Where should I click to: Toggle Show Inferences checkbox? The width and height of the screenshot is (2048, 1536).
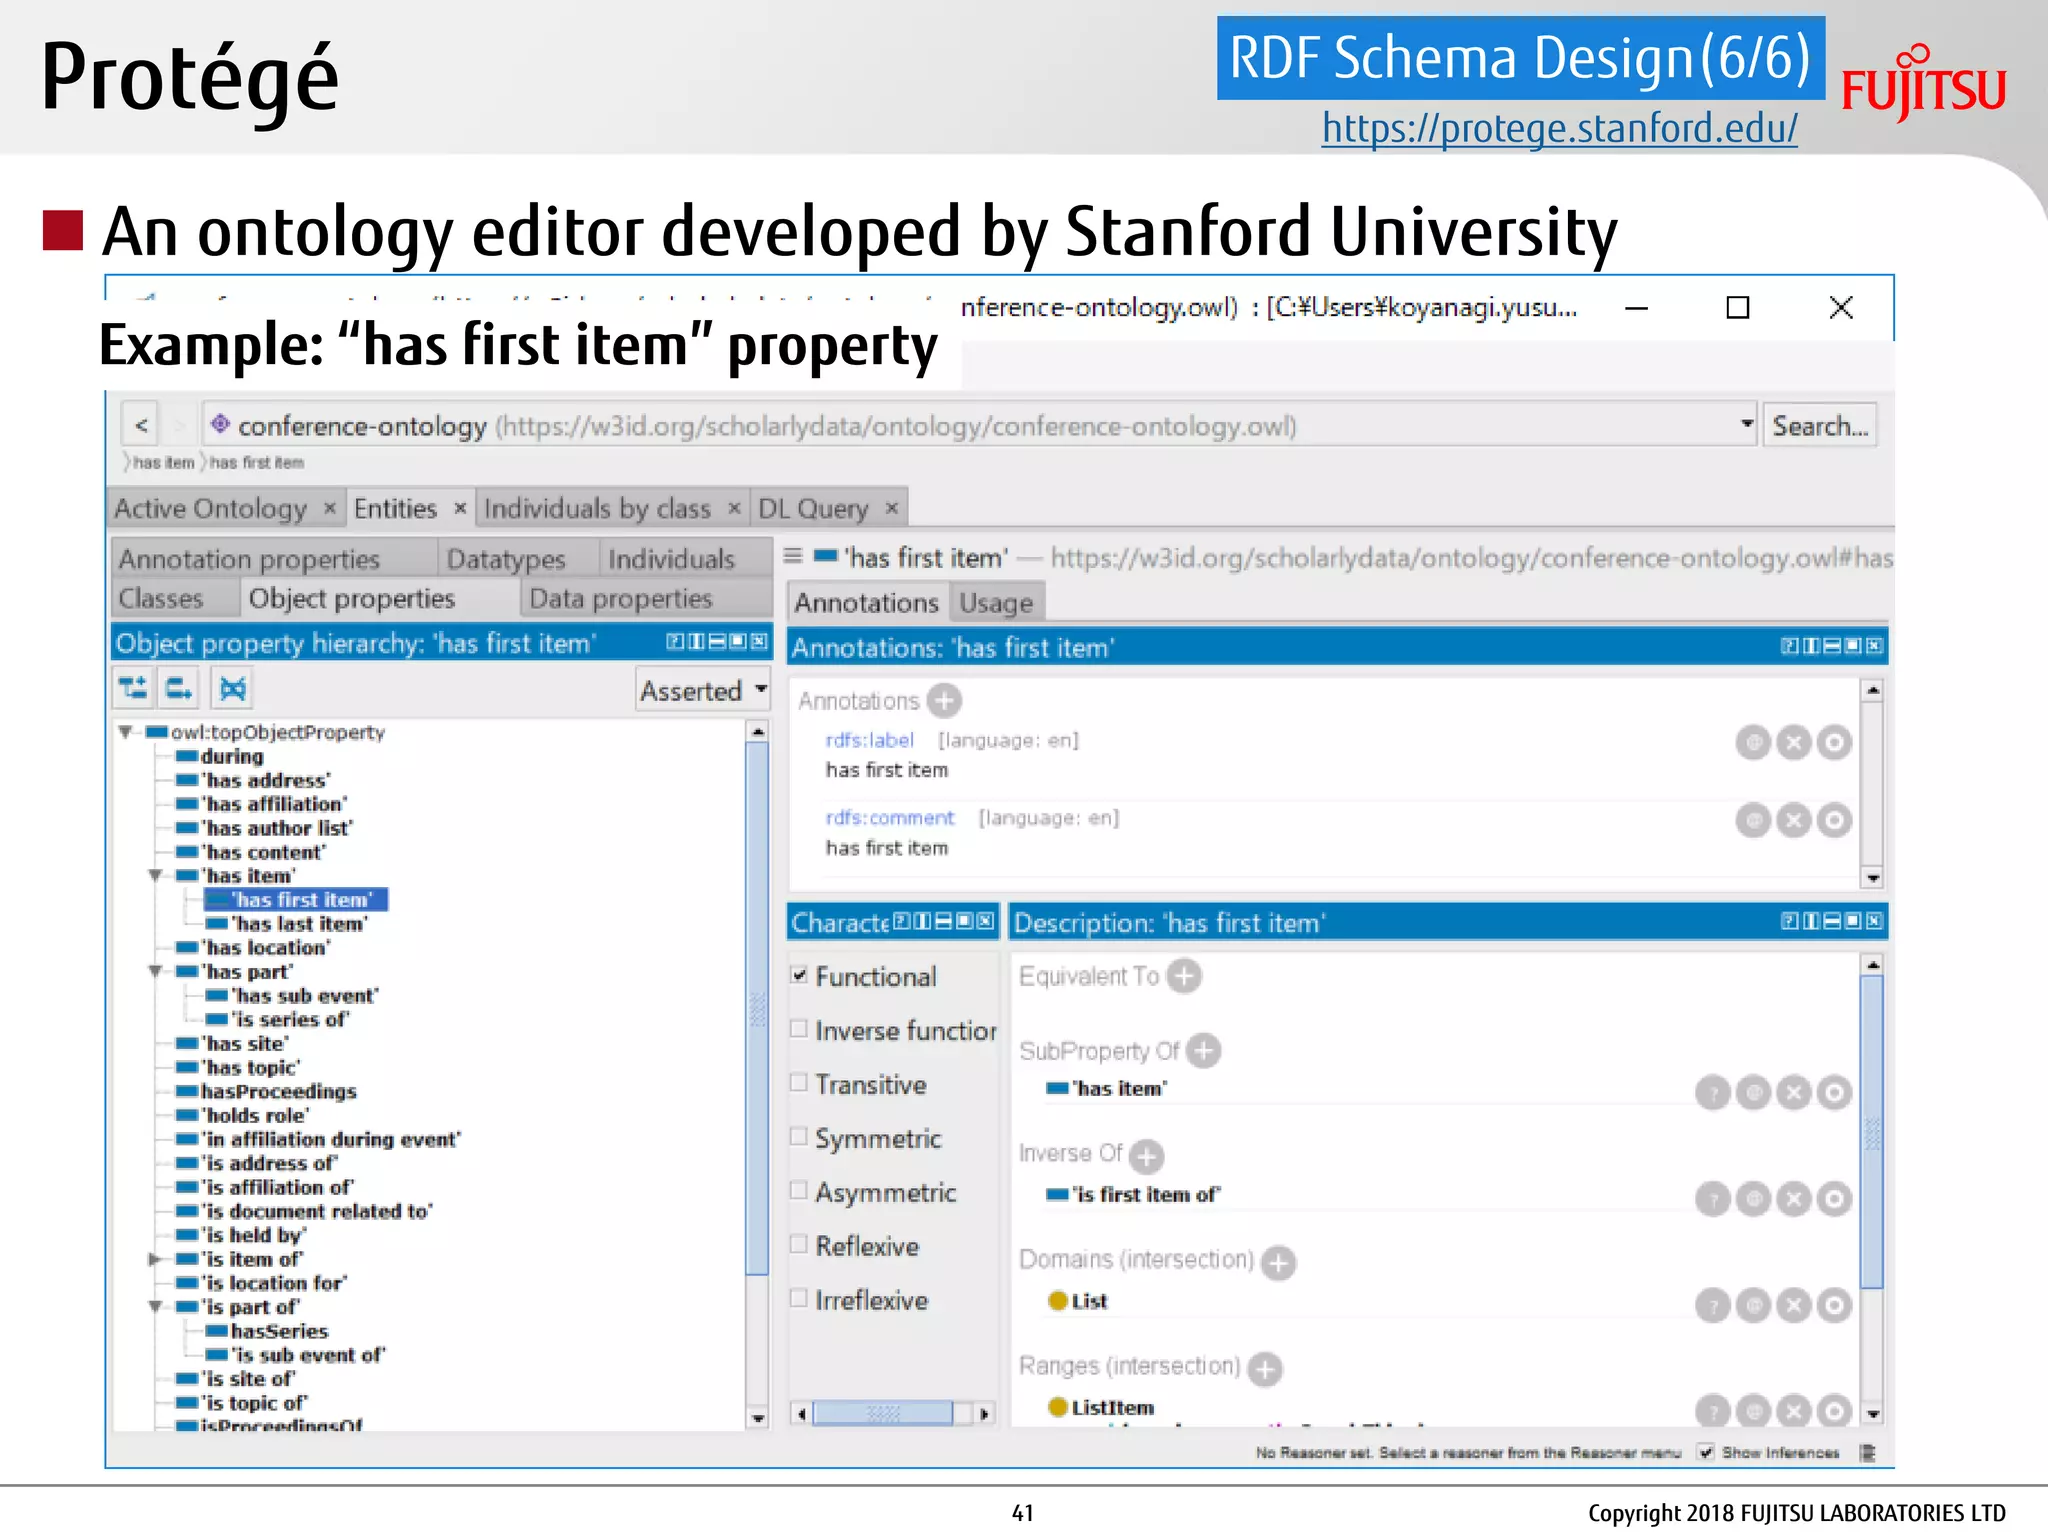[1706, 1453]
